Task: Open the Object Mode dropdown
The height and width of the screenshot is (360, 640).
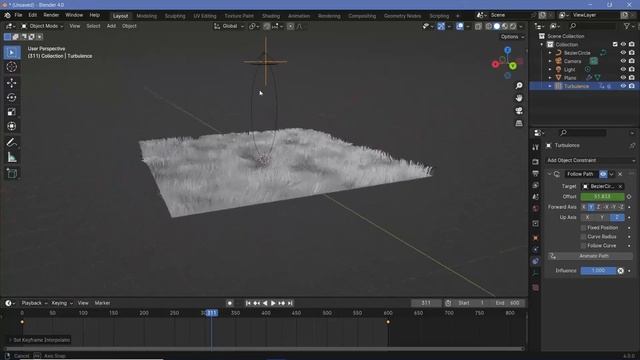Action: click(x=42, y=26)
